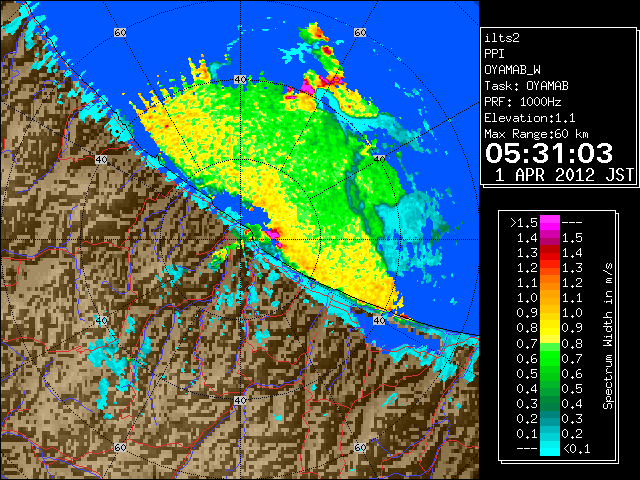Click the "Max Range:60 km" line
The width and height of the screenshot is (640, 480).
tap(536, 134)
